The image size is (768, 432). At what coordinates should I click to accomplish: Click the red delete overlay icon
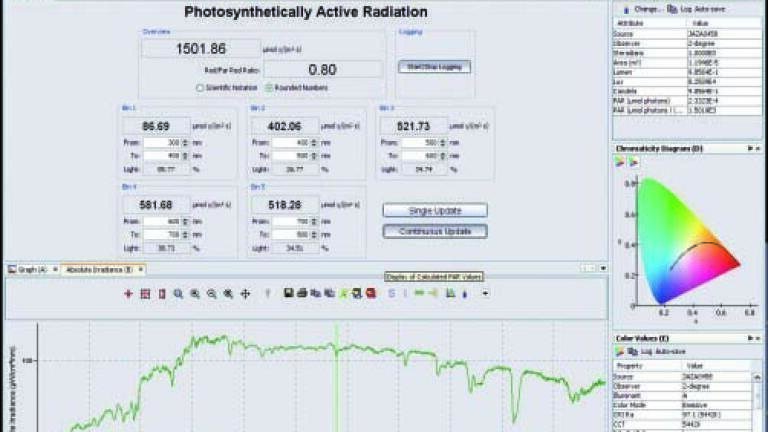371,293
